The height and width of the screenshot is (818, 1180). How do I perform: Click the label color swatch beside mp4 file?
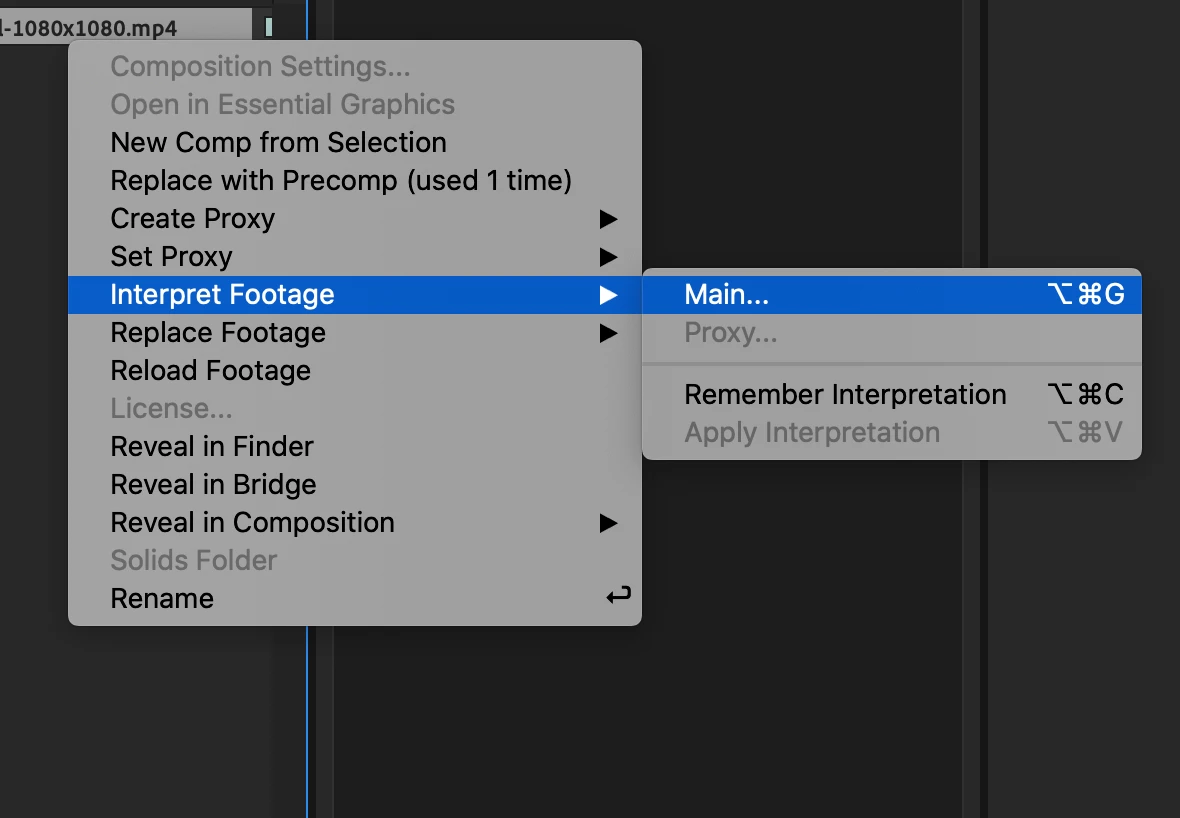(269, 28)
